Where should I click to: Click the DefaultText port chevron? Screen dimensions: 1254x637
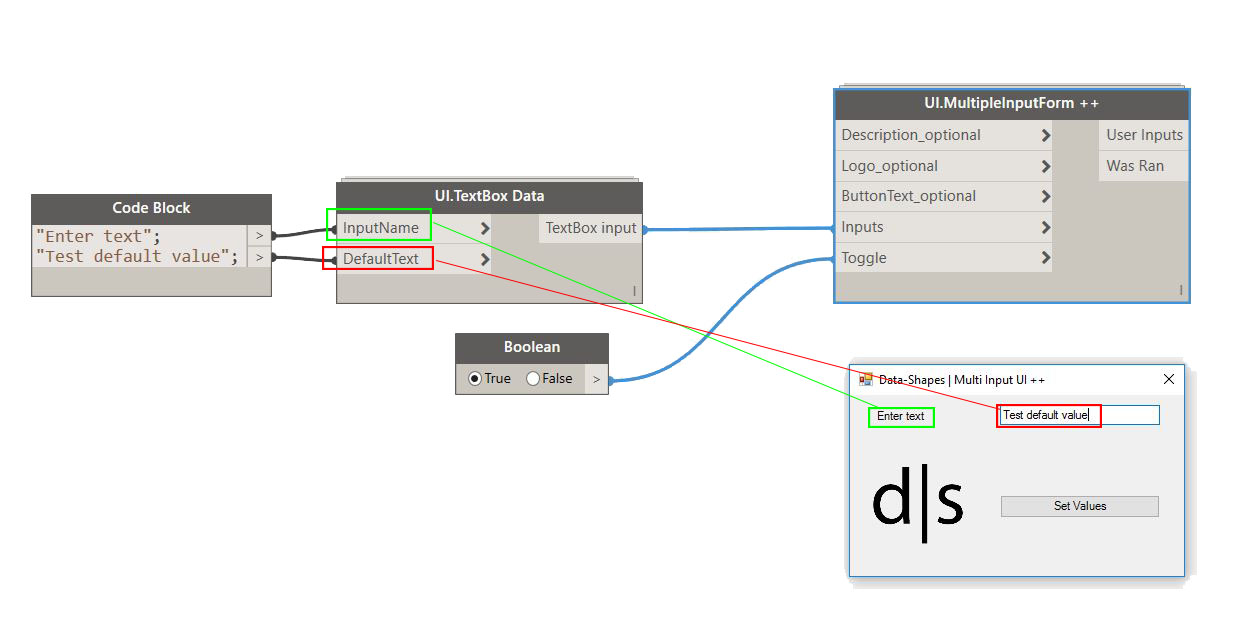click(485, 259)
